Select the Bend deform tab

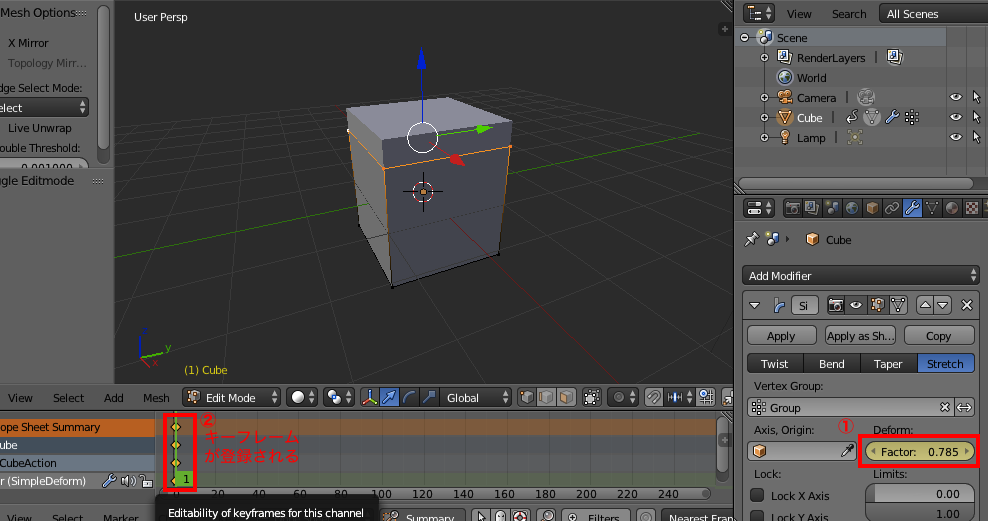point(831,364)
